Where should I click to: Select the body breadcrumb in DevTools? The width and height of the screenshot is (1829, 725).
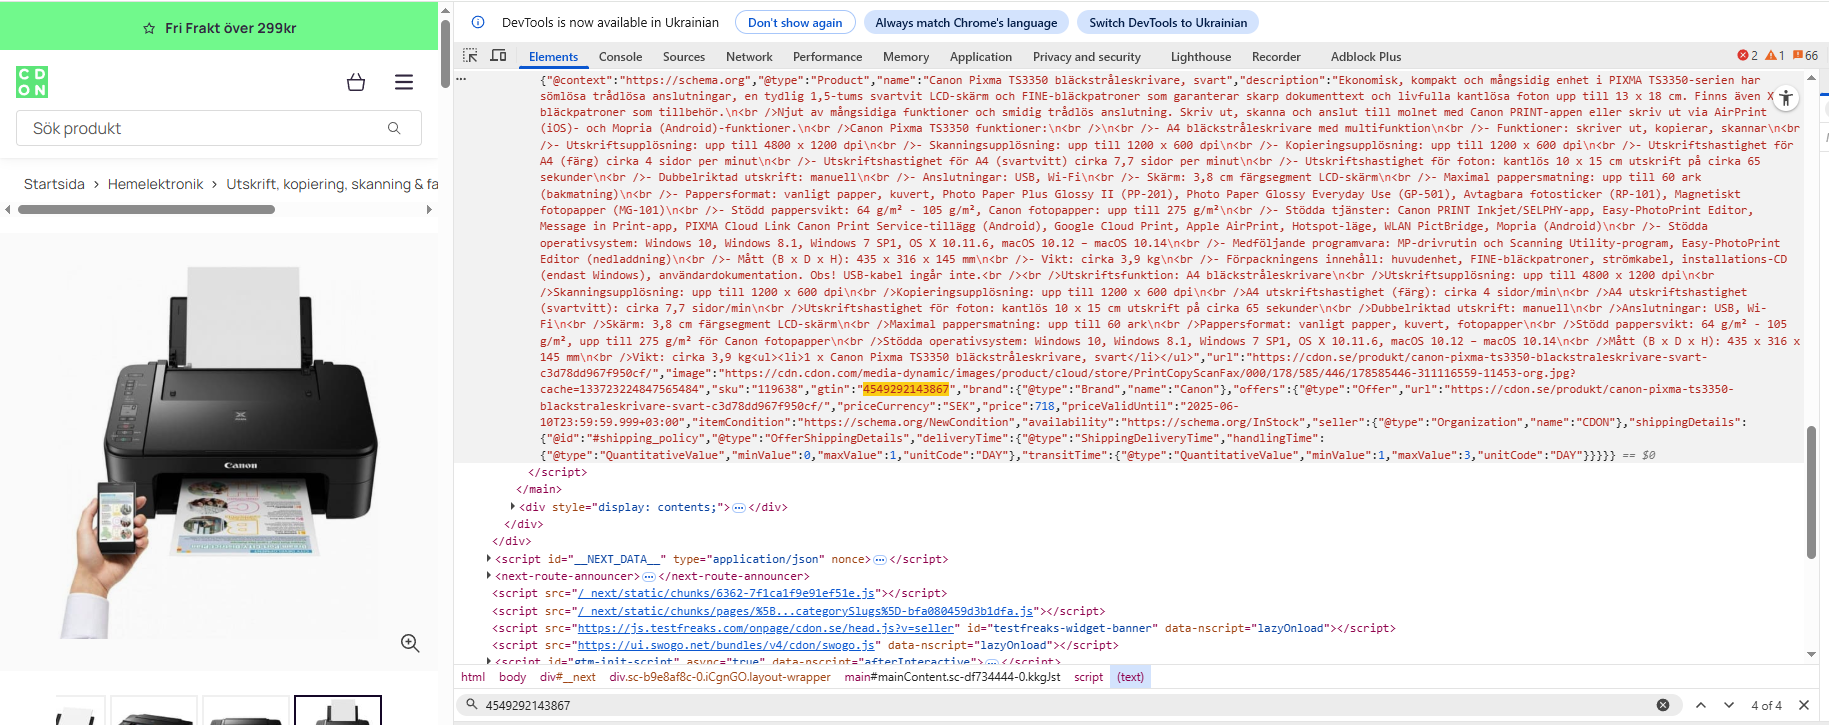pyautogui.click(x=512, y=677)
